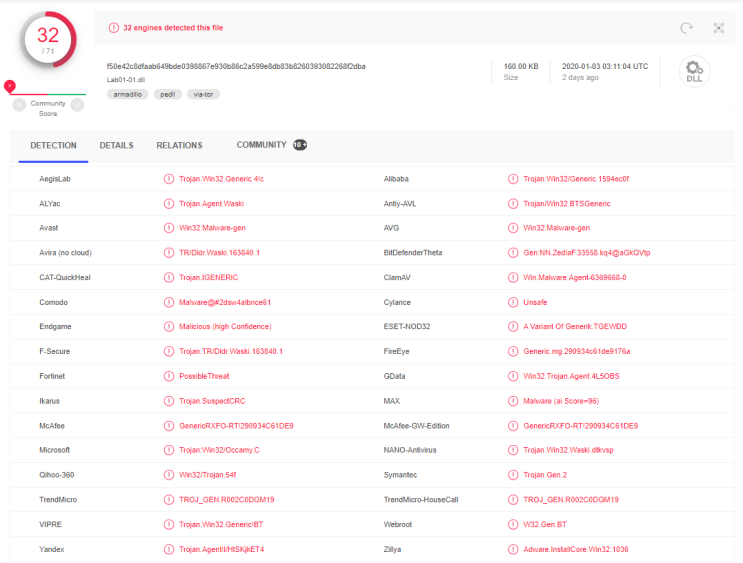The height and width of the screenshot is (563, 743).
Task: Click the NANO-Antivirus engine name
Action: (x=410, y=450)
